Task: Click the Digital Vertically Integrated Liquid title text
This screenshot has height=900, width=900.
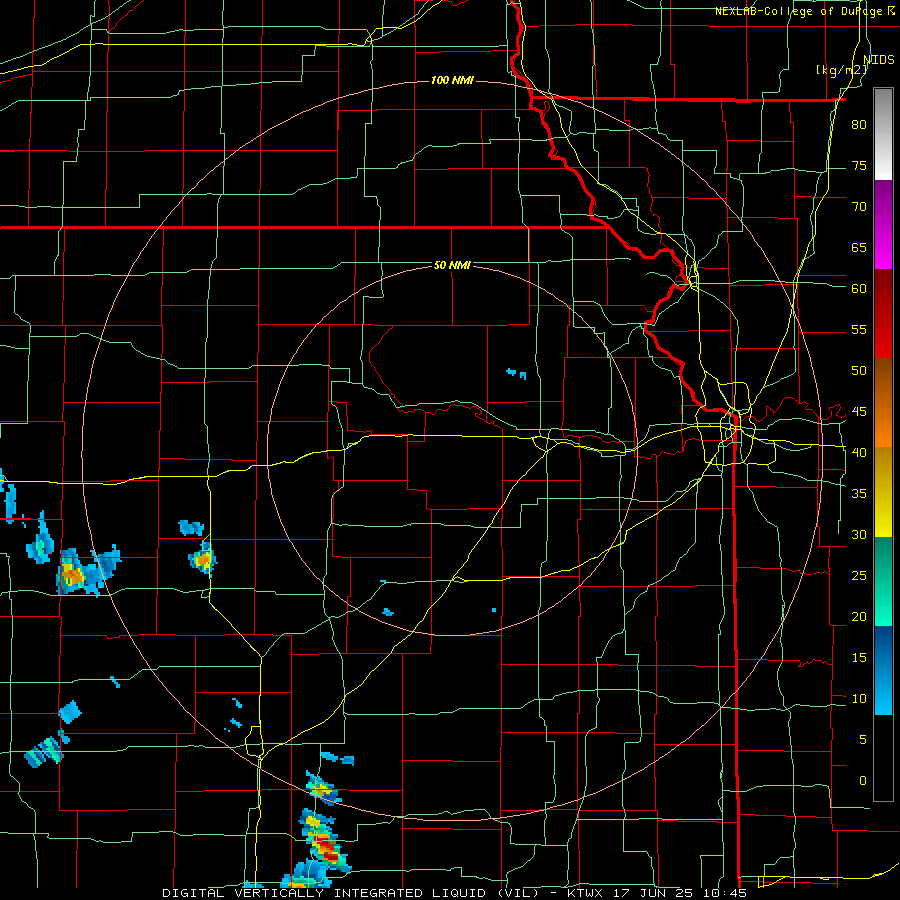Action: pyautogui.click(x=350, y=893)
